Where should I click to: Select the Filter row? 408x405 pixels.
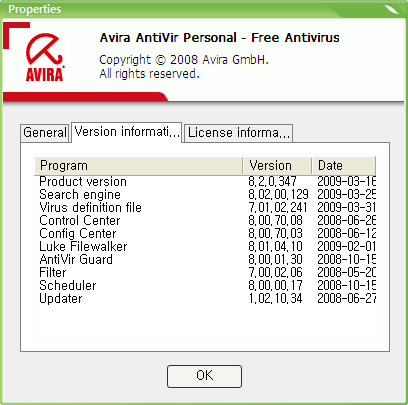pos(205,273)
